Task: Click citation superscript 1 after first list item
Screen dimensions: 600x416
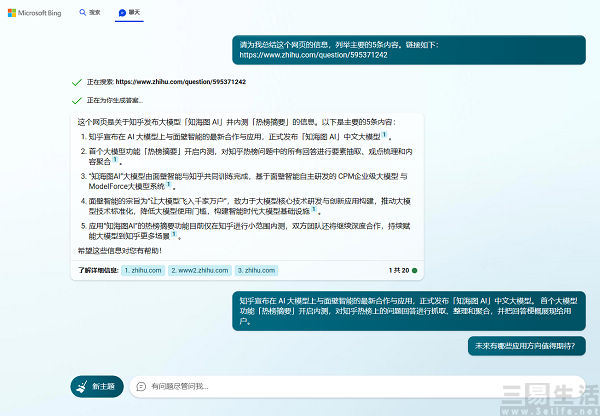Action: tap(385, 134)
